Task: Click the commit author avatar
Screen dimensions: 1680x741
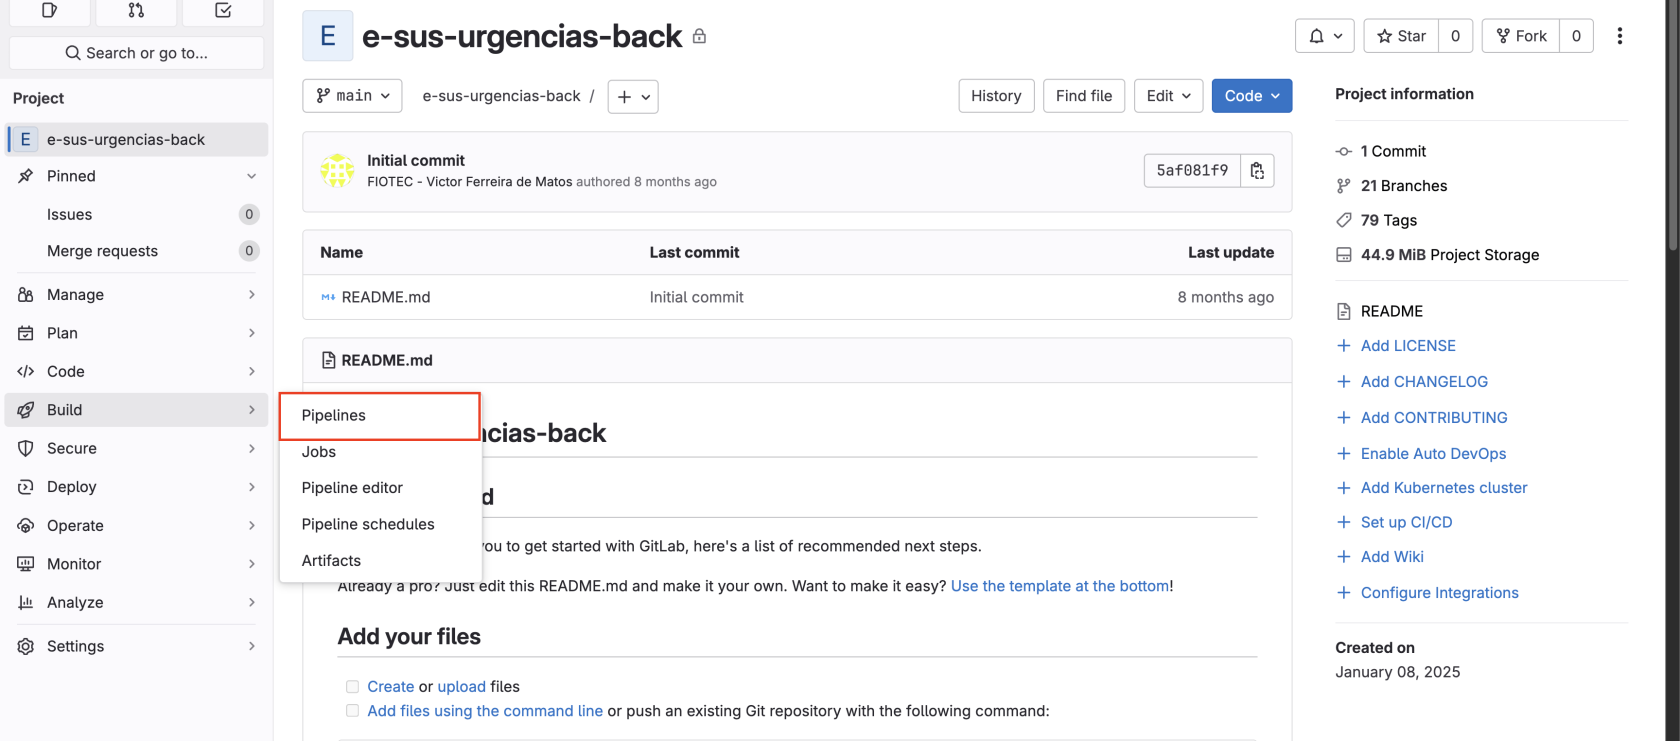Action: tap(337, 171)
